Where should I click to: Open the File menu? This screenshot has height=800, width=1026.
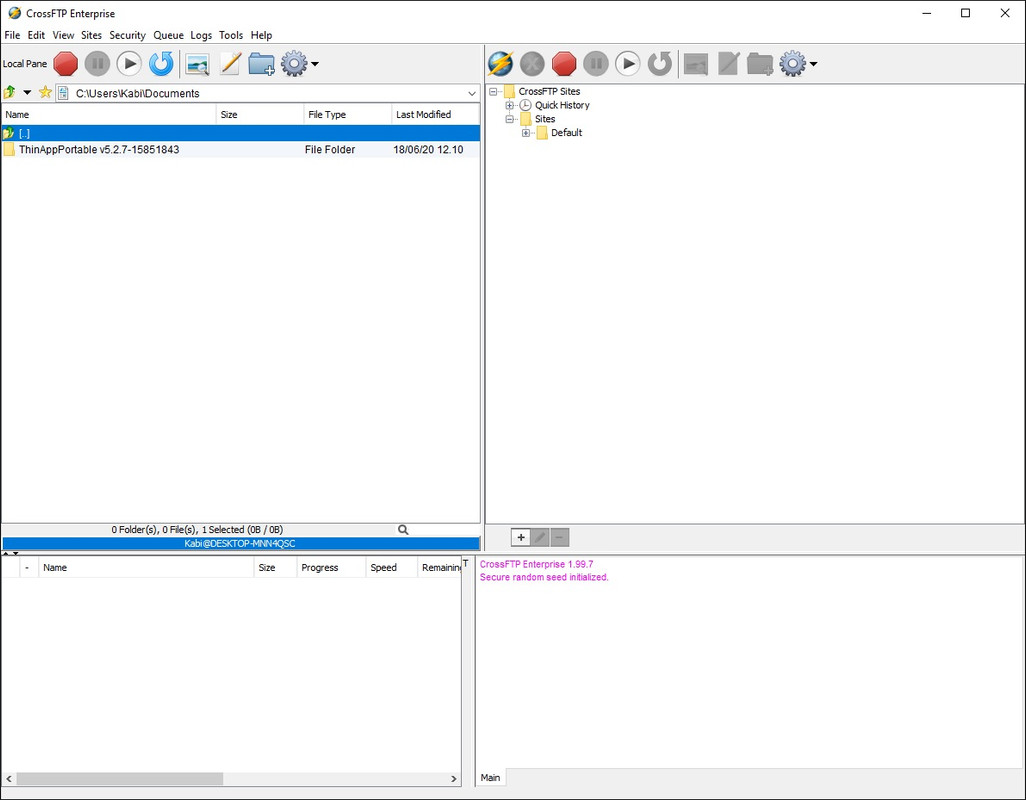pyautogui.click(x=12, y=35)
